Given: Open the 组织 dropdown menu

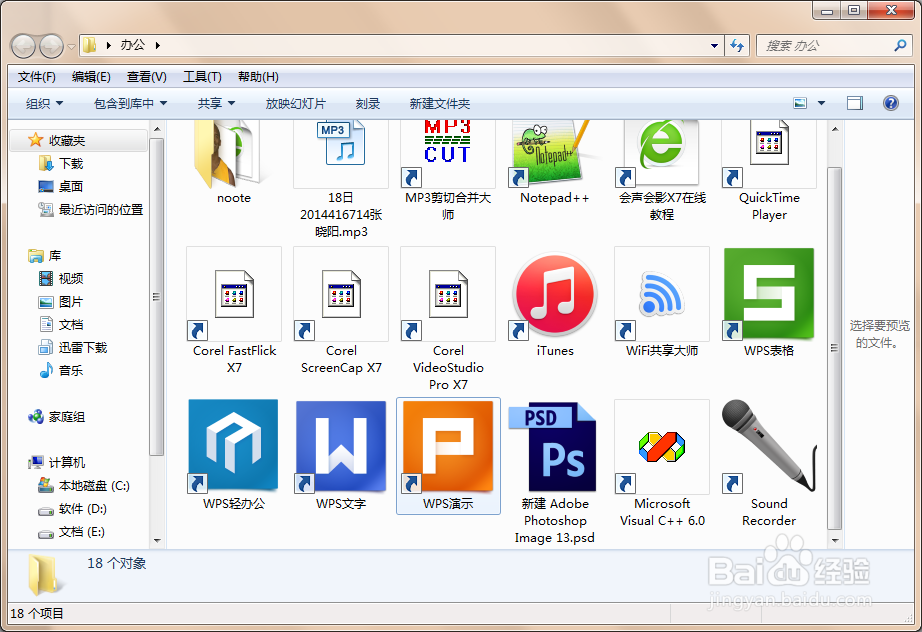Looking at the screenshot, I should pyautogui.click(x=44, y=103).
